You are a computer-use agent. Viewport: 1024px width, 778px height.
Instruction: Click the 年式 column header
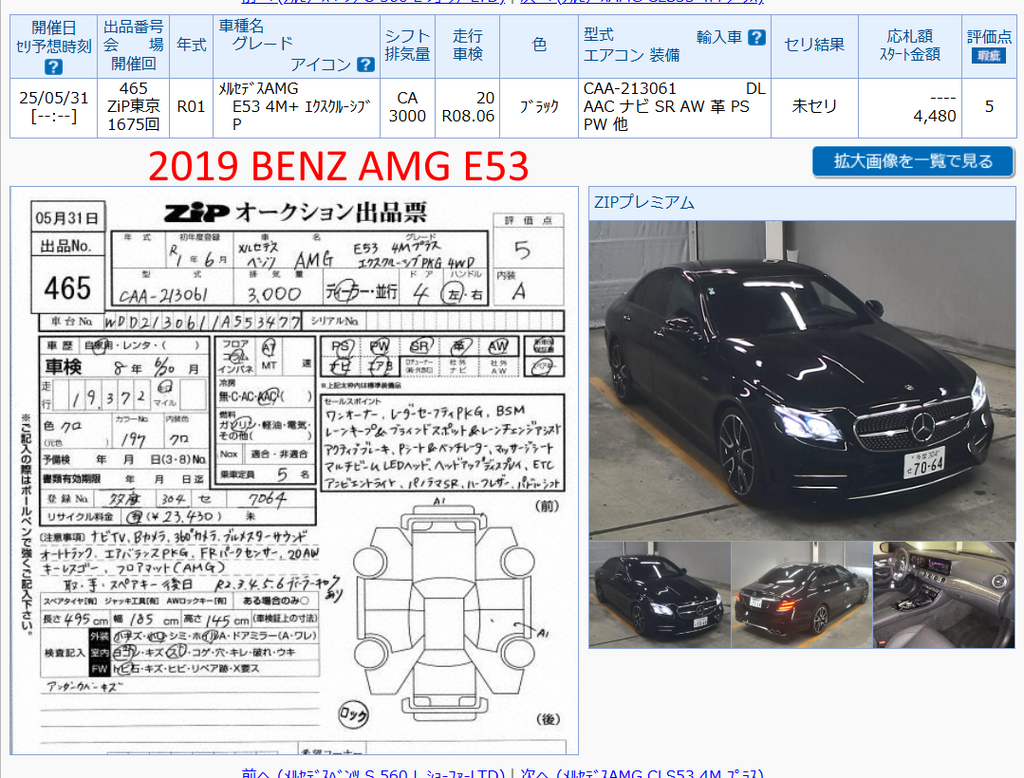pyautogui.click(x=191, y=46)
